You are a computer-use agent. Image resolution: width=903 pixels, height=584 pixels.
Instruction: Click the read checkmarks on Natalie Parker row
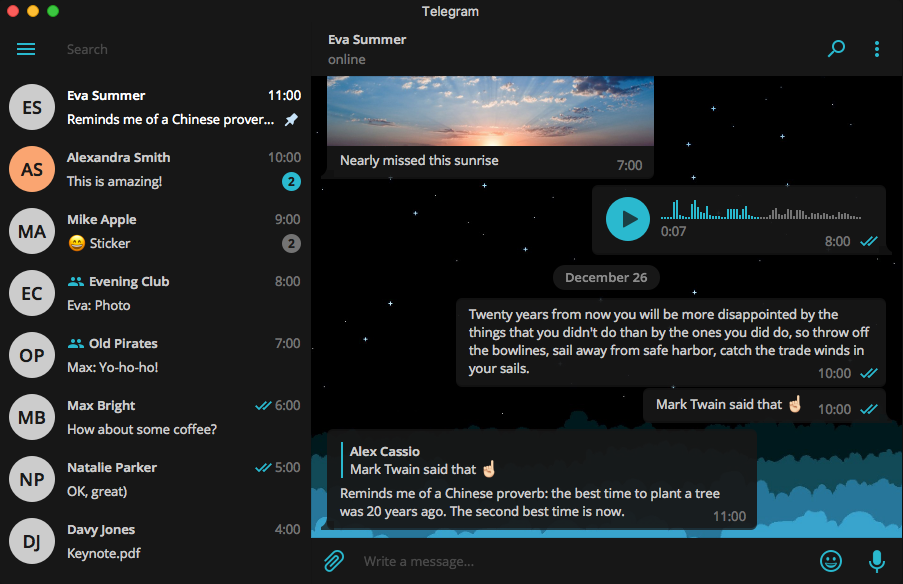point(263,468)
